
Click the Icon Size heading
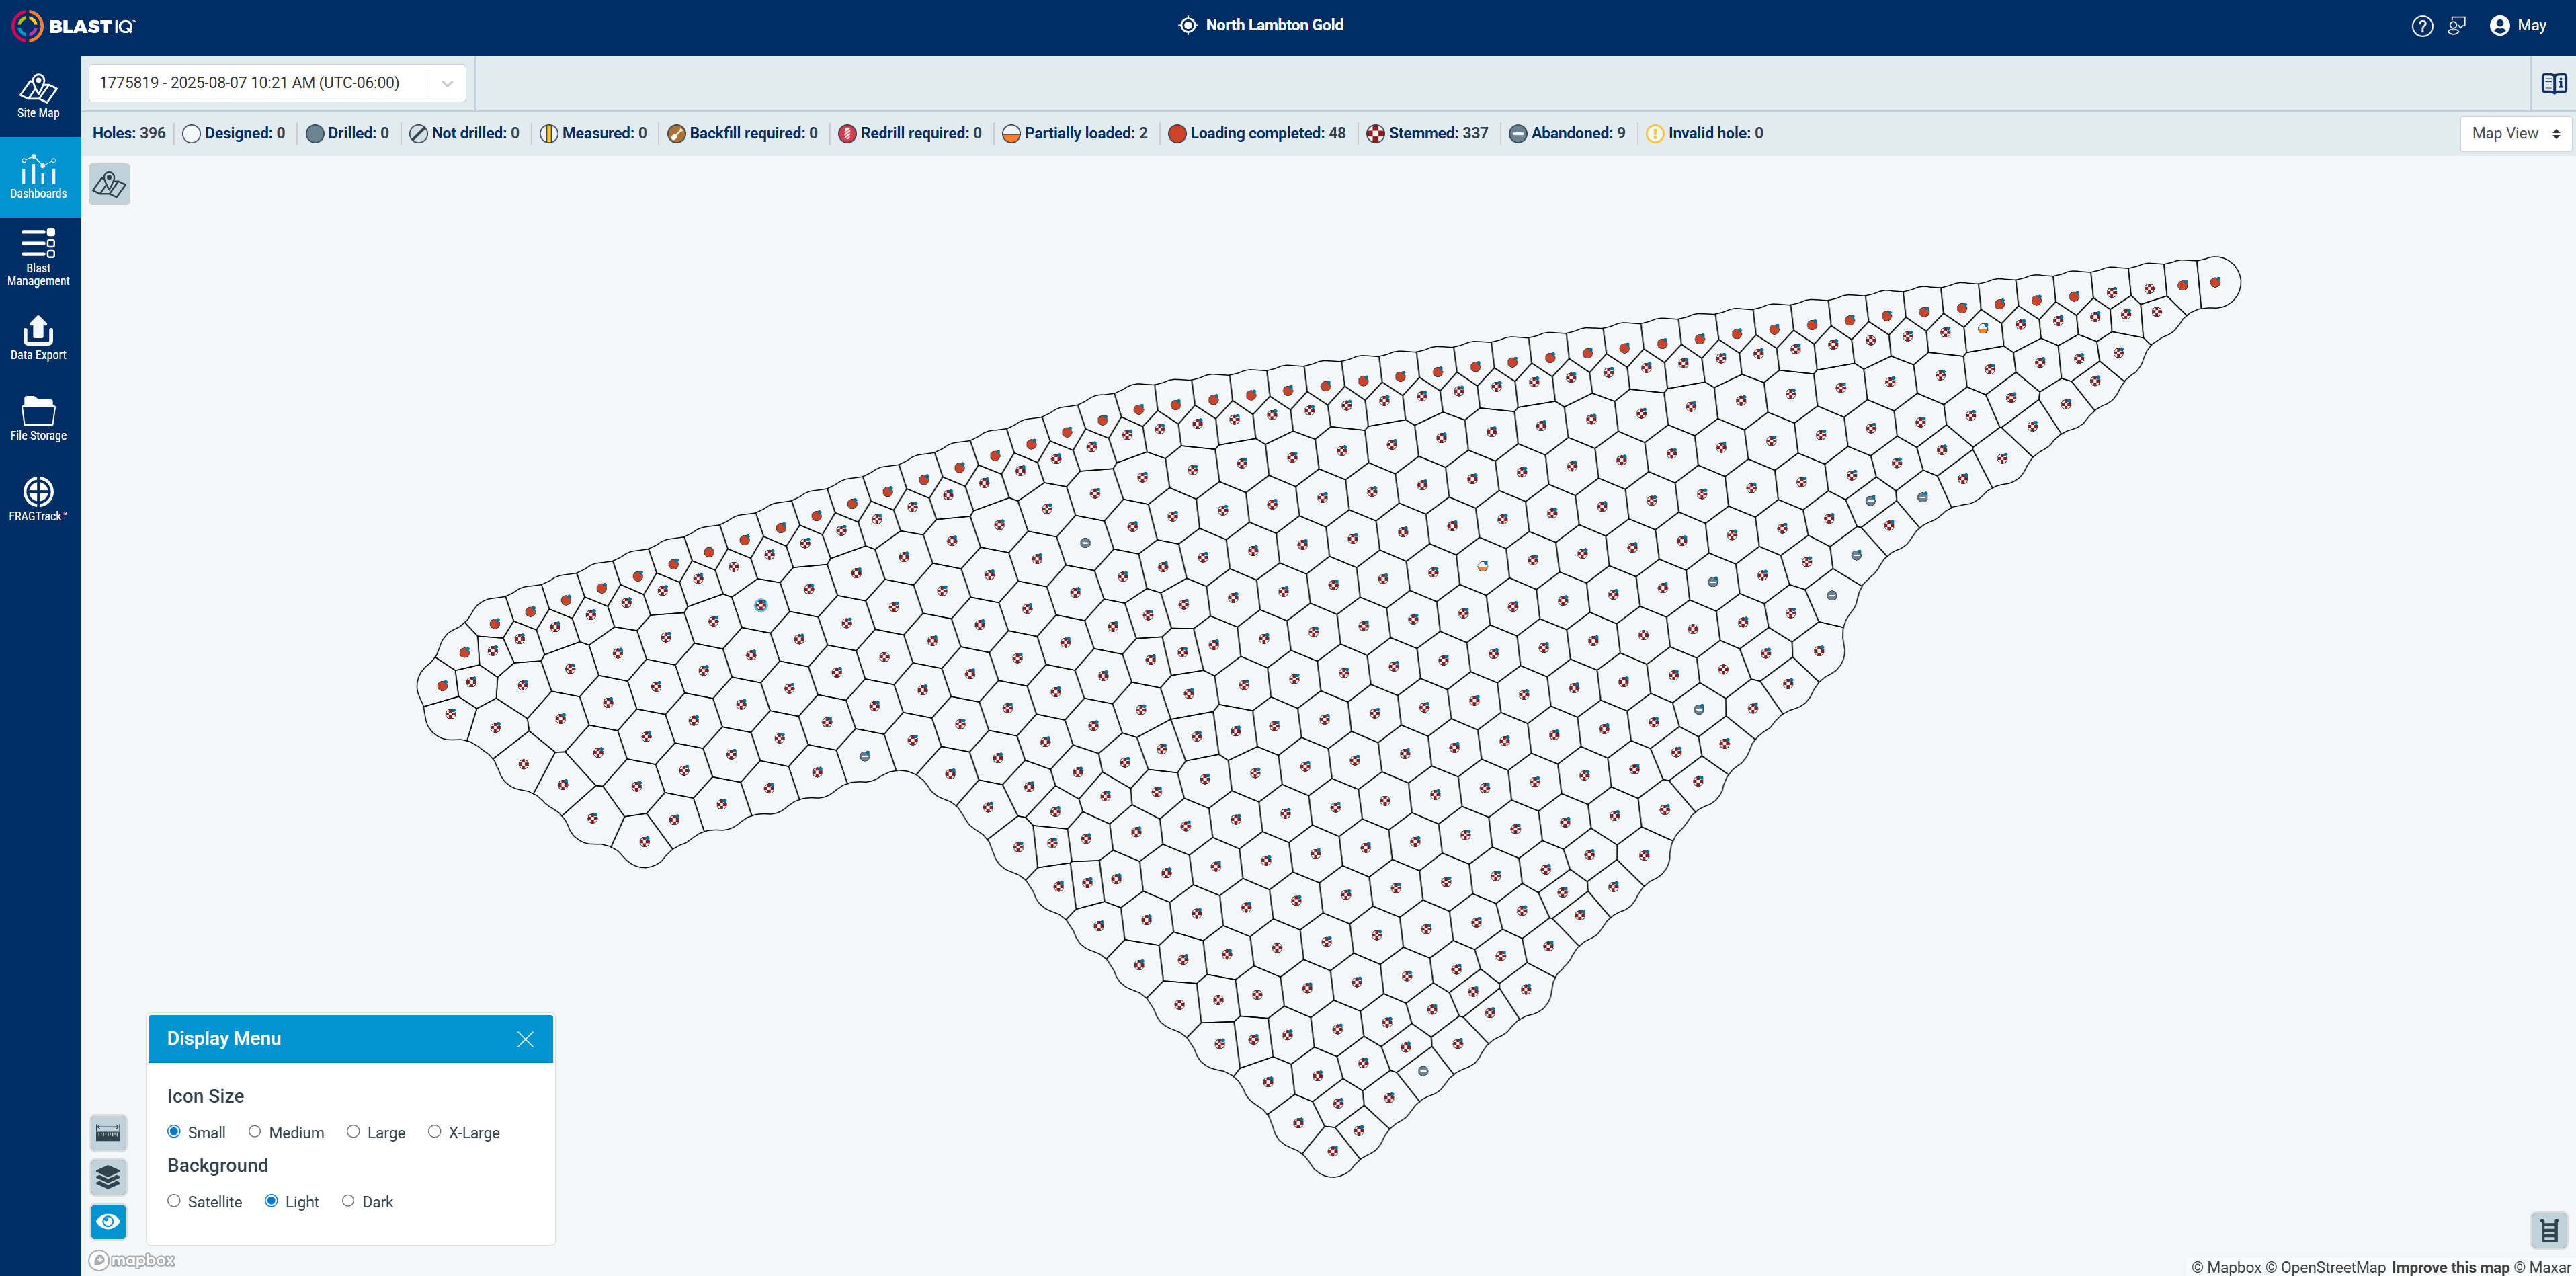pos(205,1096)
